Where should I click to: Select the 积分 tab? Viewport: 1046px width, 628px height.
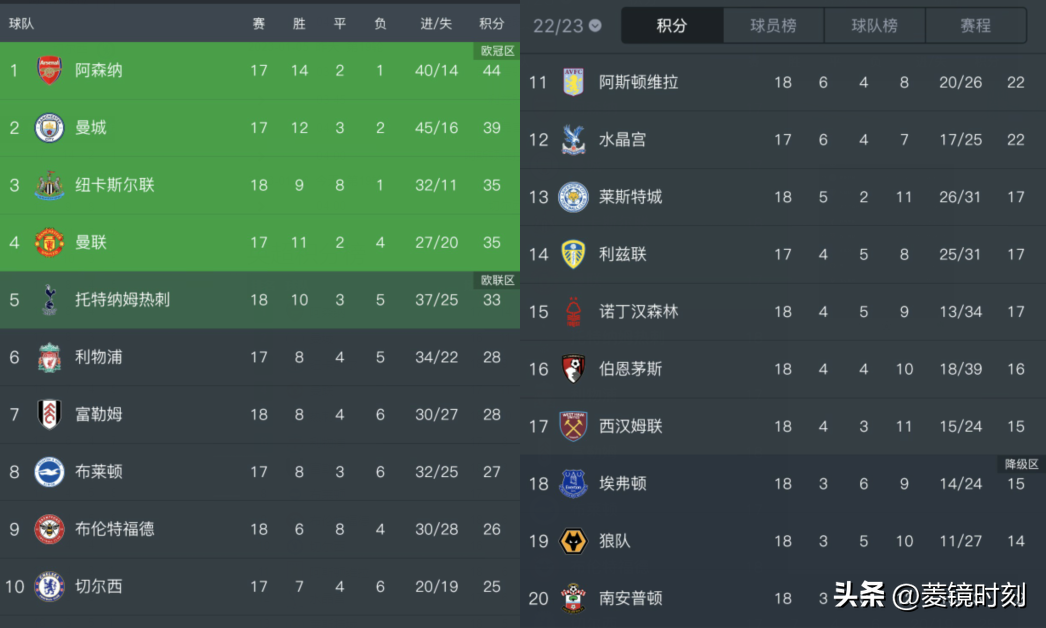pyautogui.click(x=672, y=26)
